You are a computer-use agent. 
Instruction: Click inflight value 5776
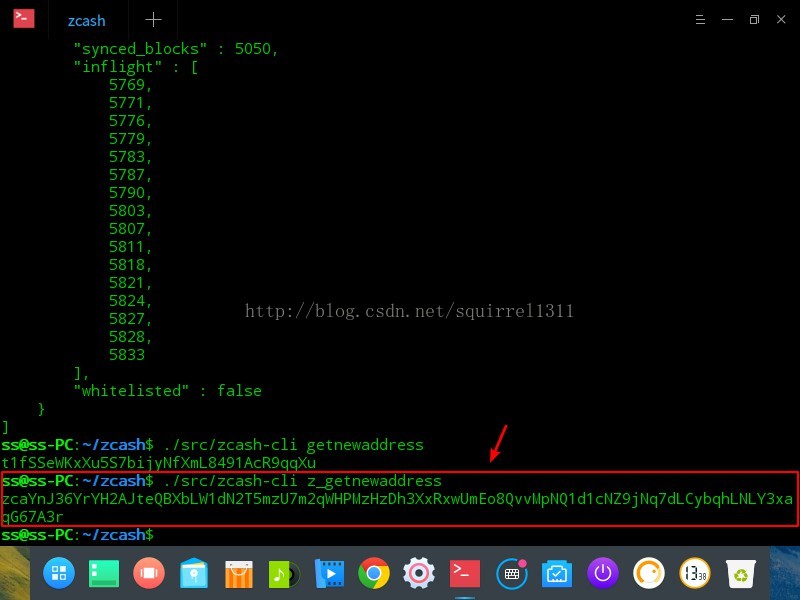[x=130, y=121]
